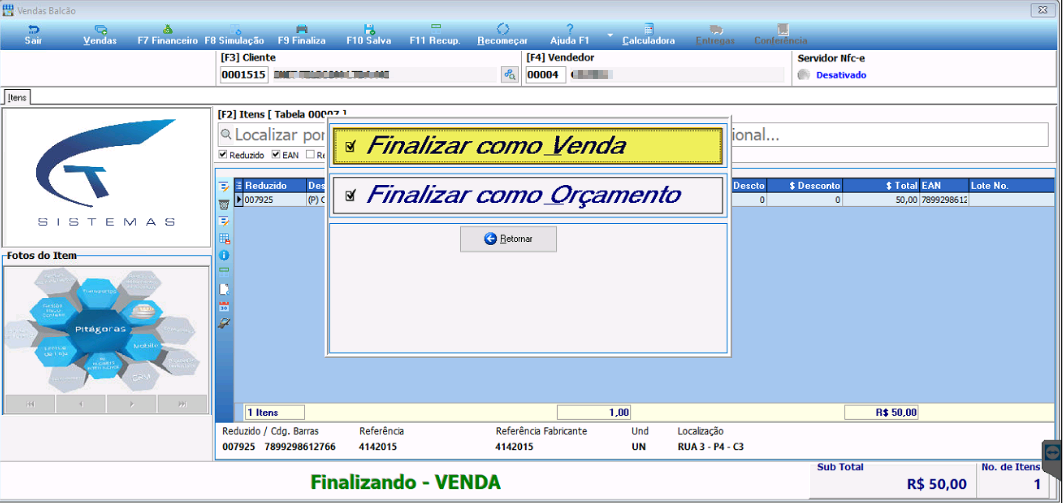Image resolution: width=1063 pixels, height=503 pixels.
Task: Click the barcode text 7899298612766
Action: click(300, 447)
